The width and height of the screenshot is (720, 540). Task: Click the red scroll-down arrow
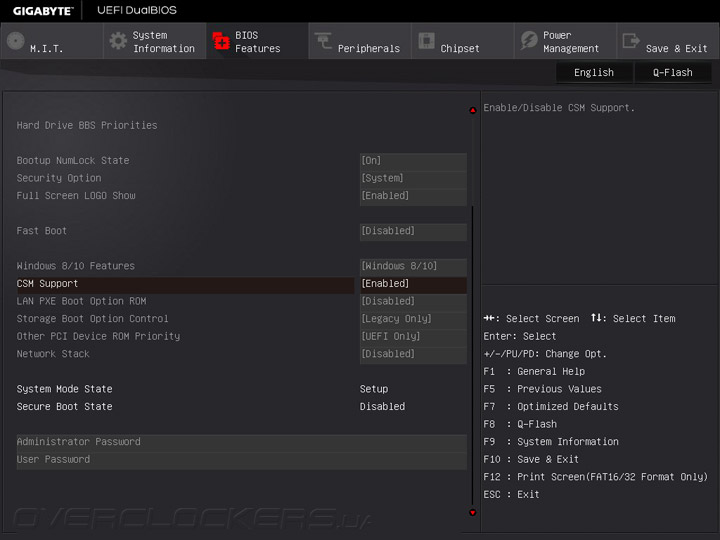472,512
